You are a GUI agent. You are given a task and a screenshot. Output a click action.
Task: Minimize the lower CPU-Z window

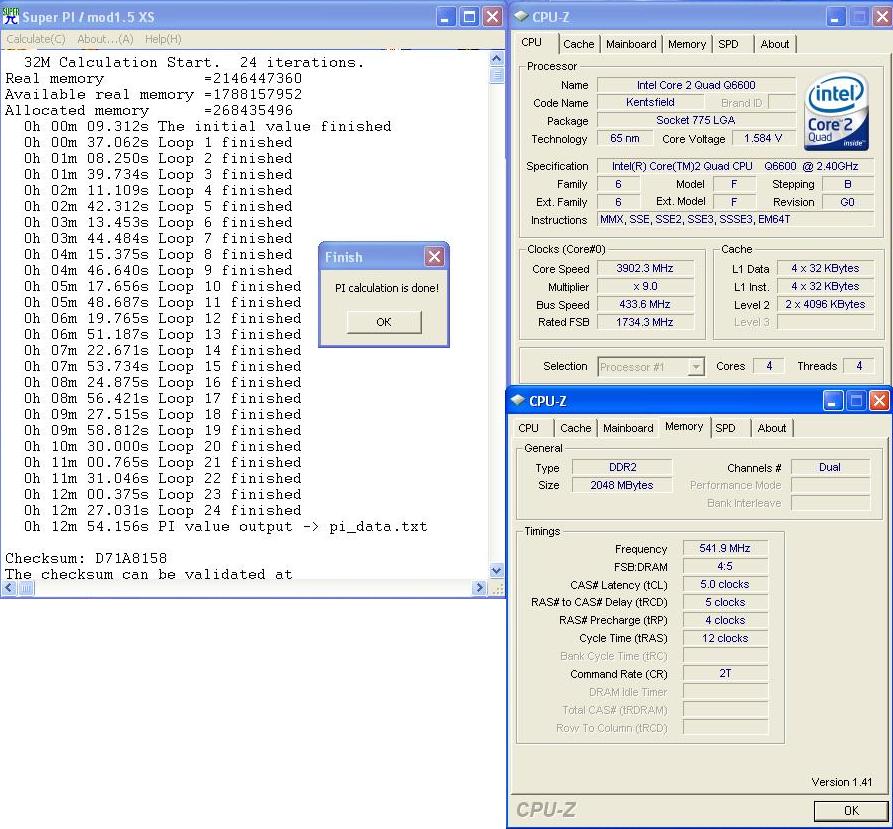[832, 401]
